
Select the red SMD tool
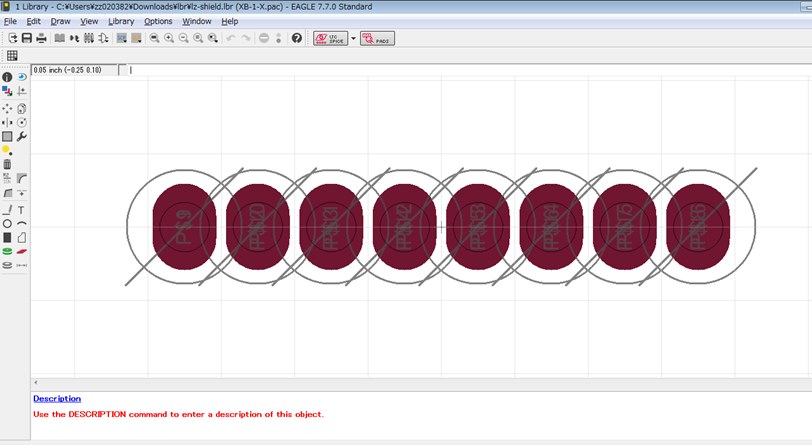click(x=22, y=252)
